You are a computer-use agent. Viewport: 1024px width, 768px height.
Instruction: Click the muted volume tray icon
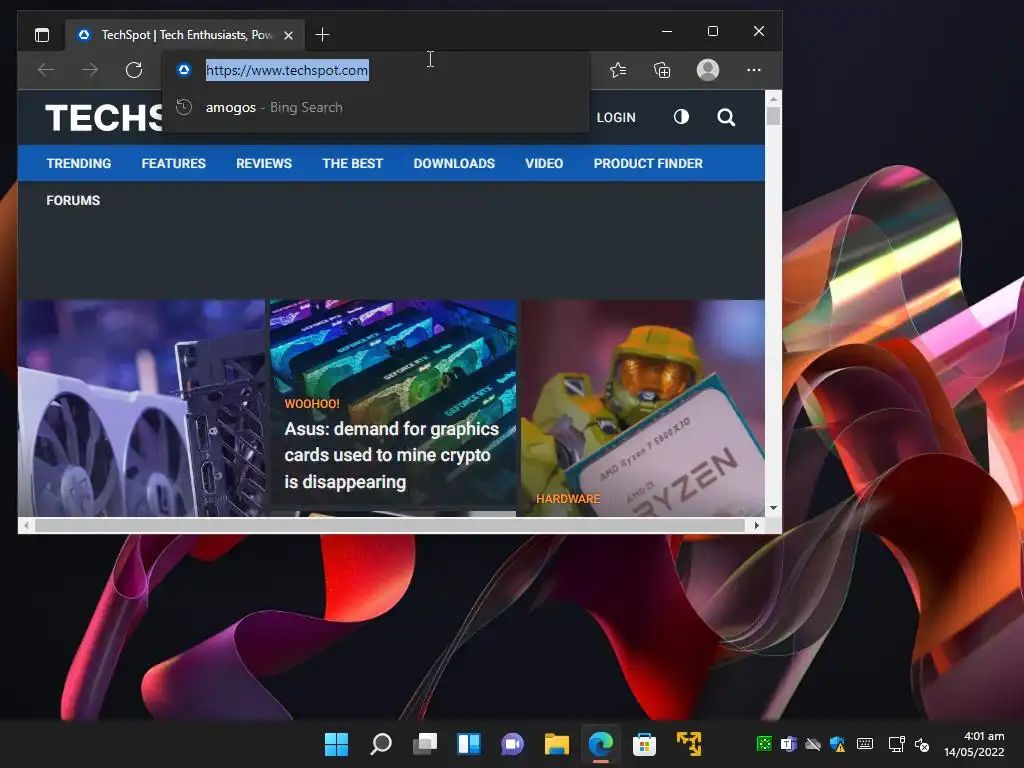[x=922, y=744]
